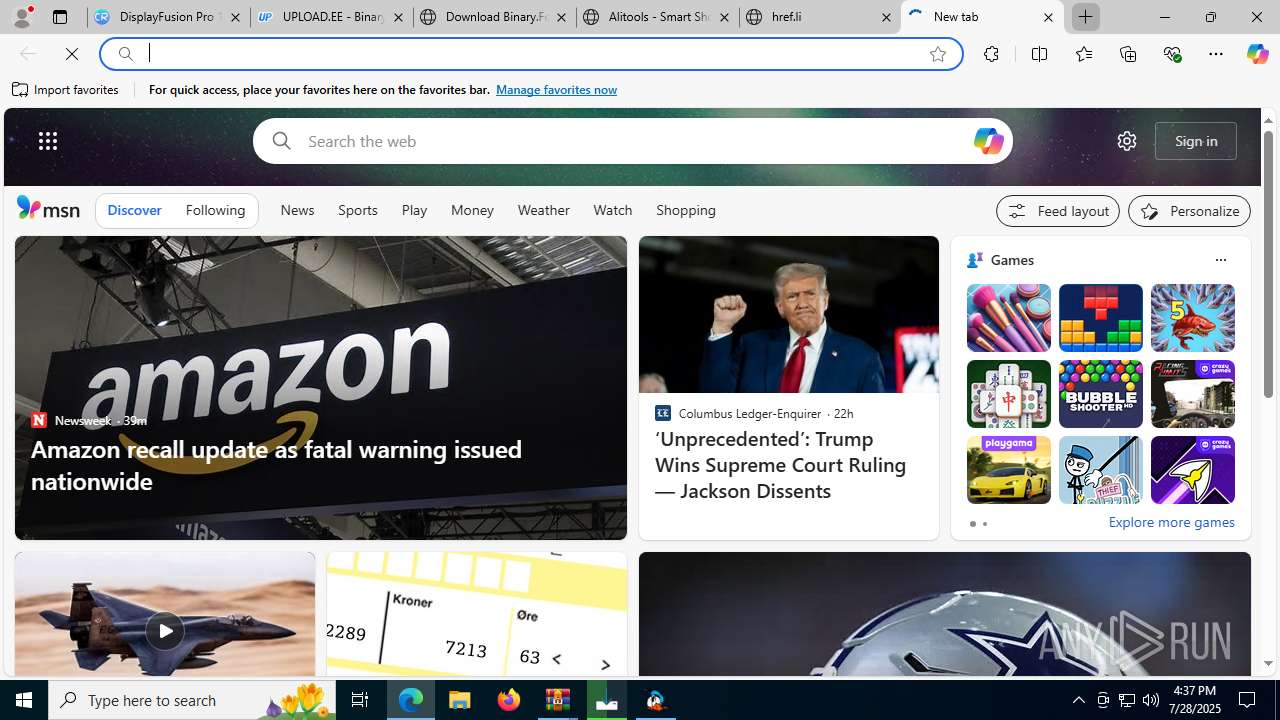The image size is (1280, 720).
Task: Open the News section
Action: (297, 210)
